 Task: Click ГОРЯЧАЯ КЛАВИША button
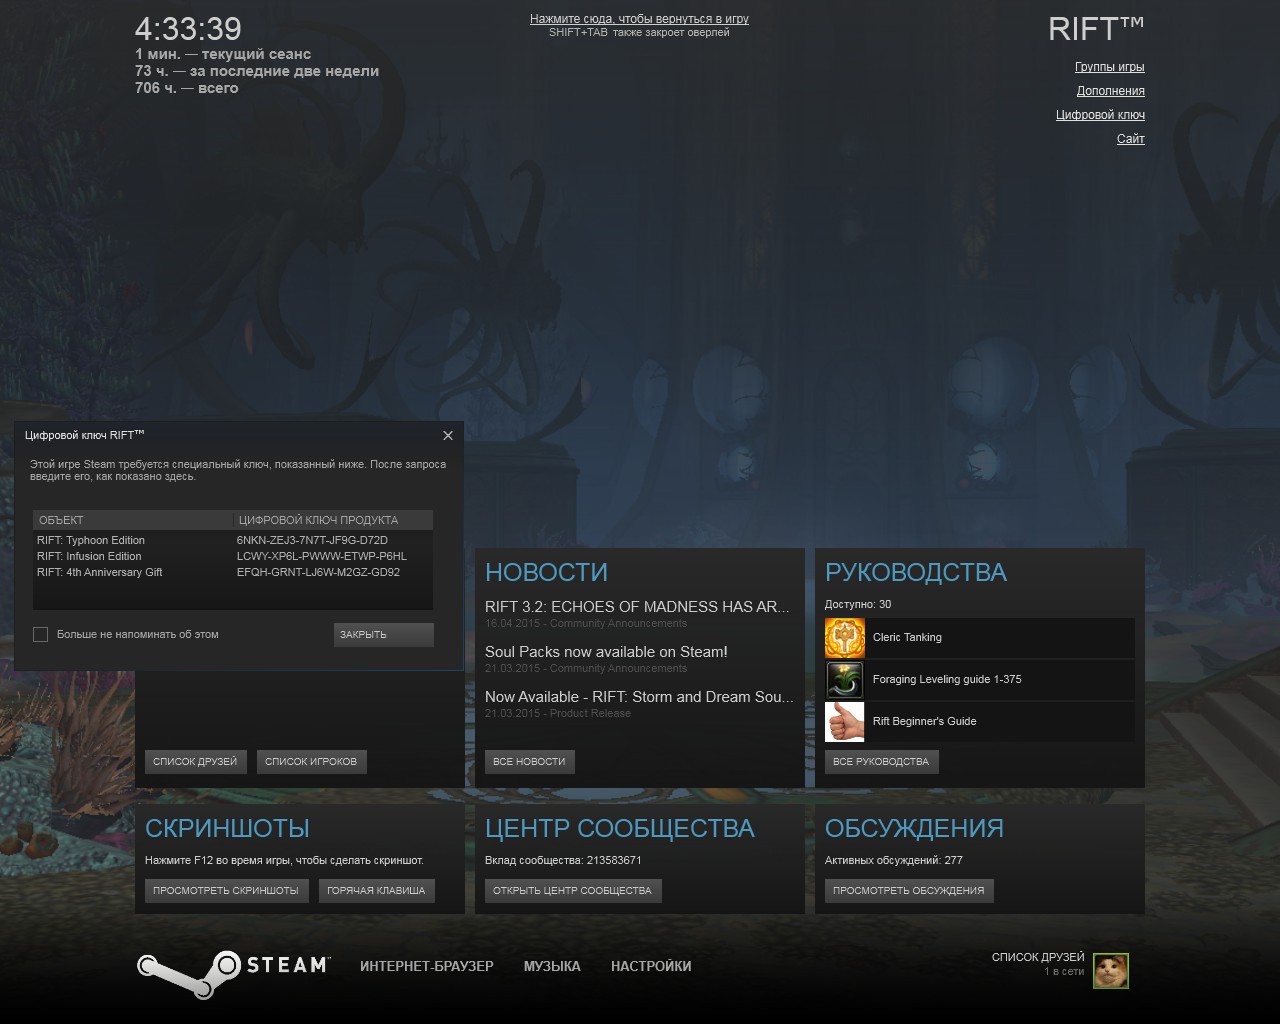(376, 891)
